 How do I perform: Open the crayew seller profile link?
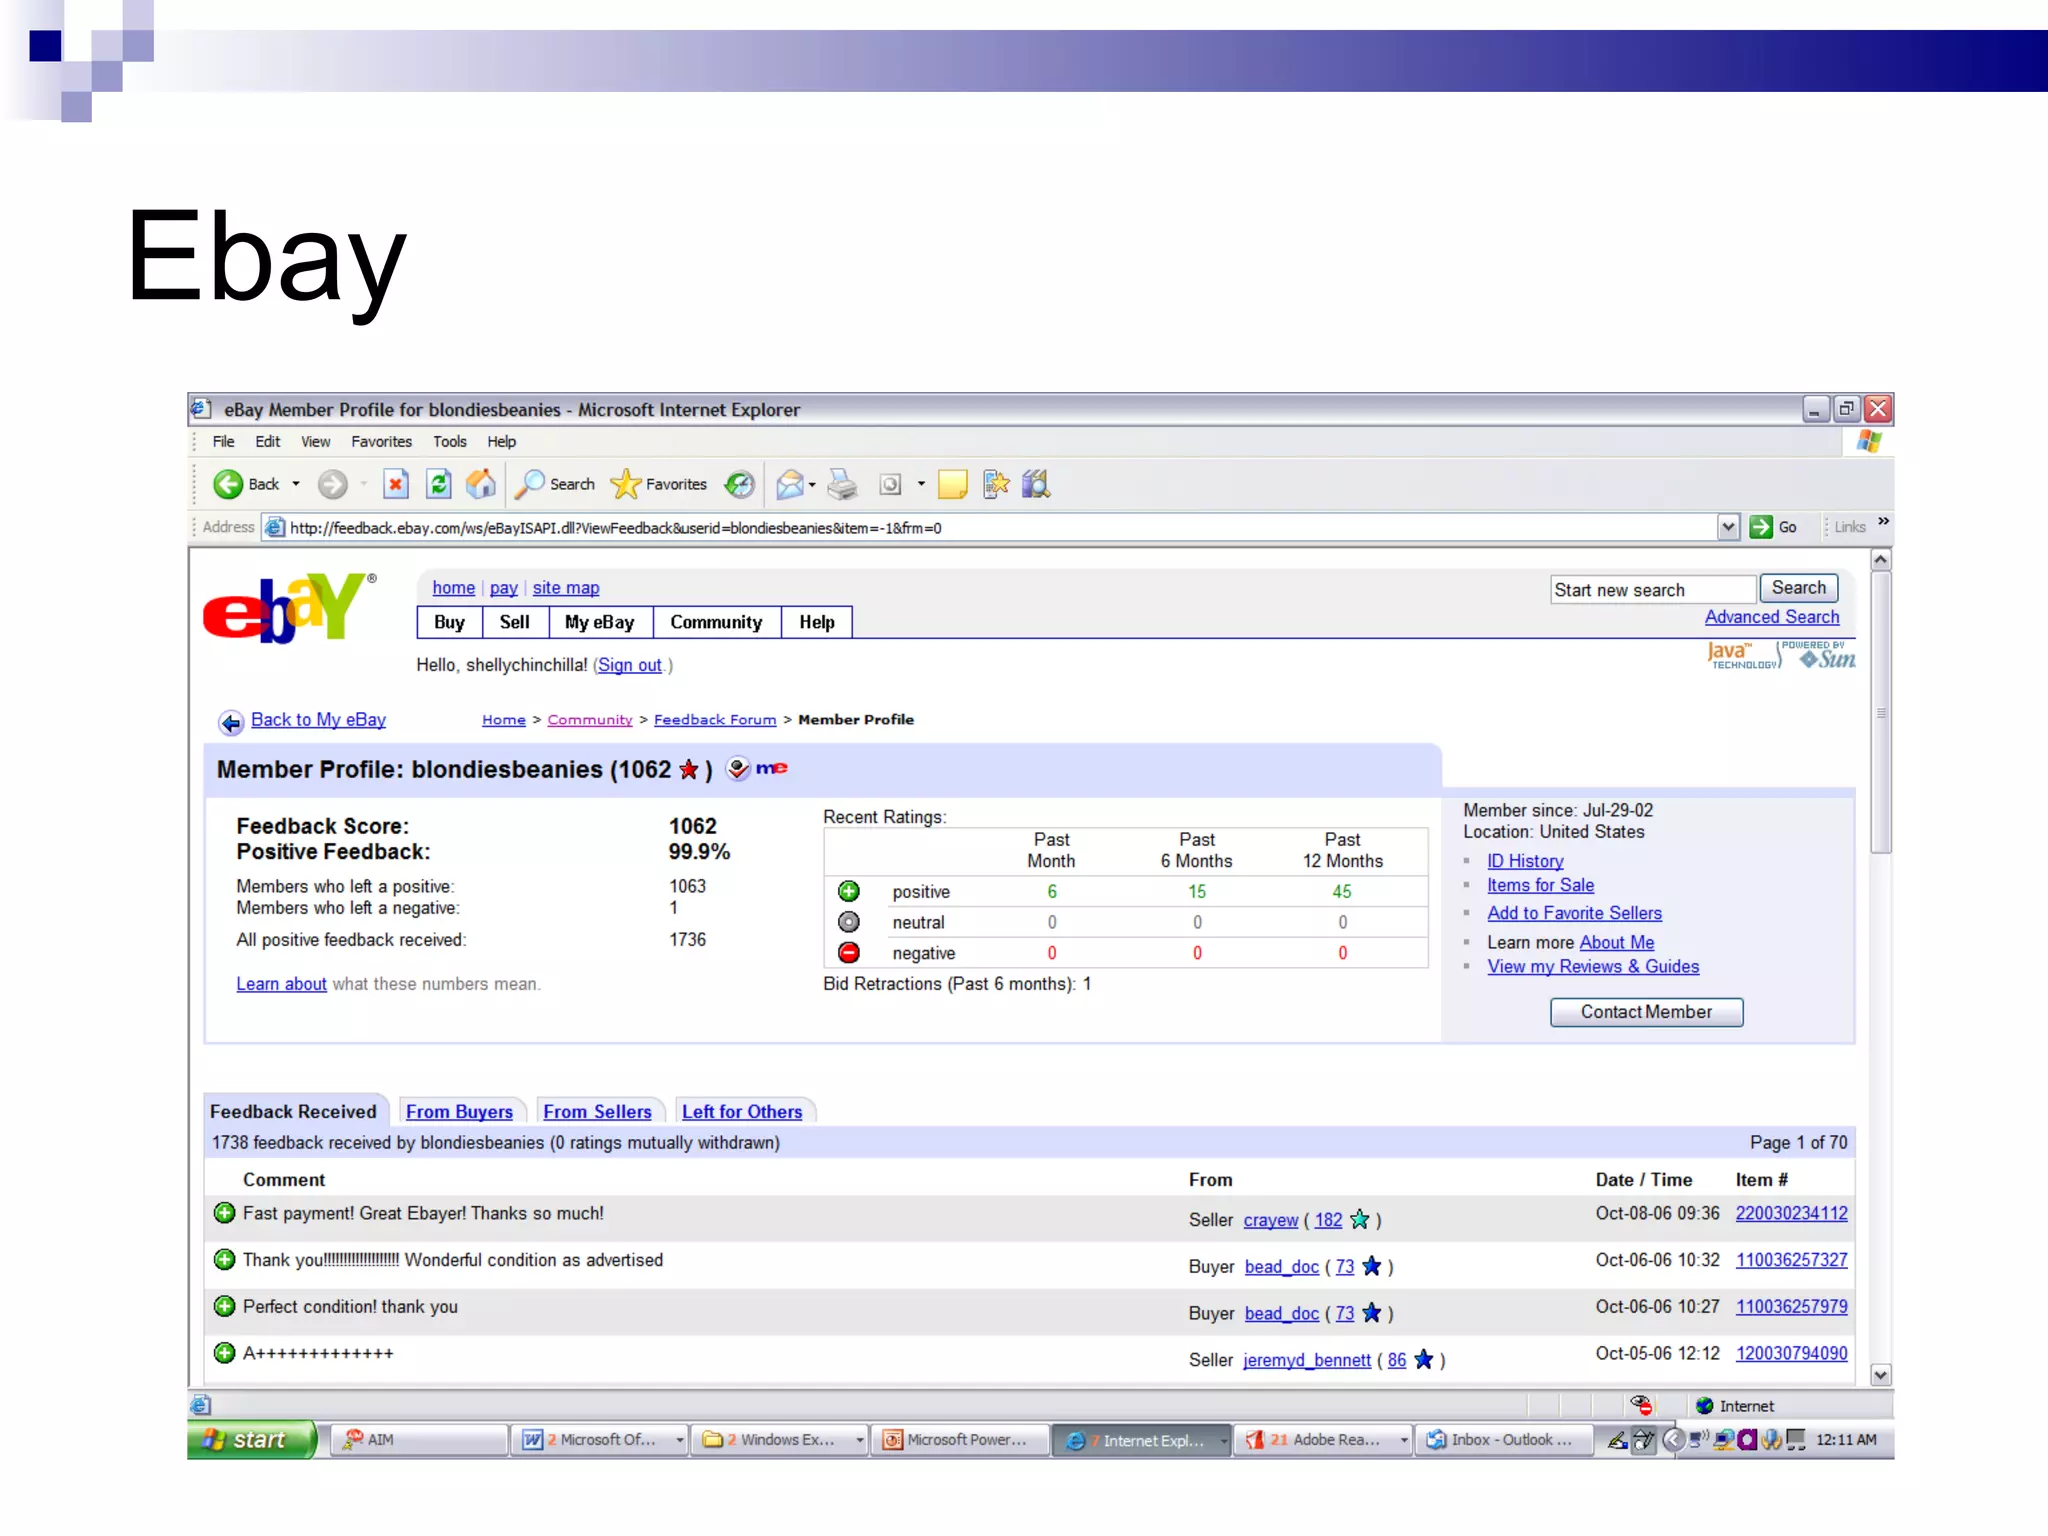click(x=1271, y=1220)
